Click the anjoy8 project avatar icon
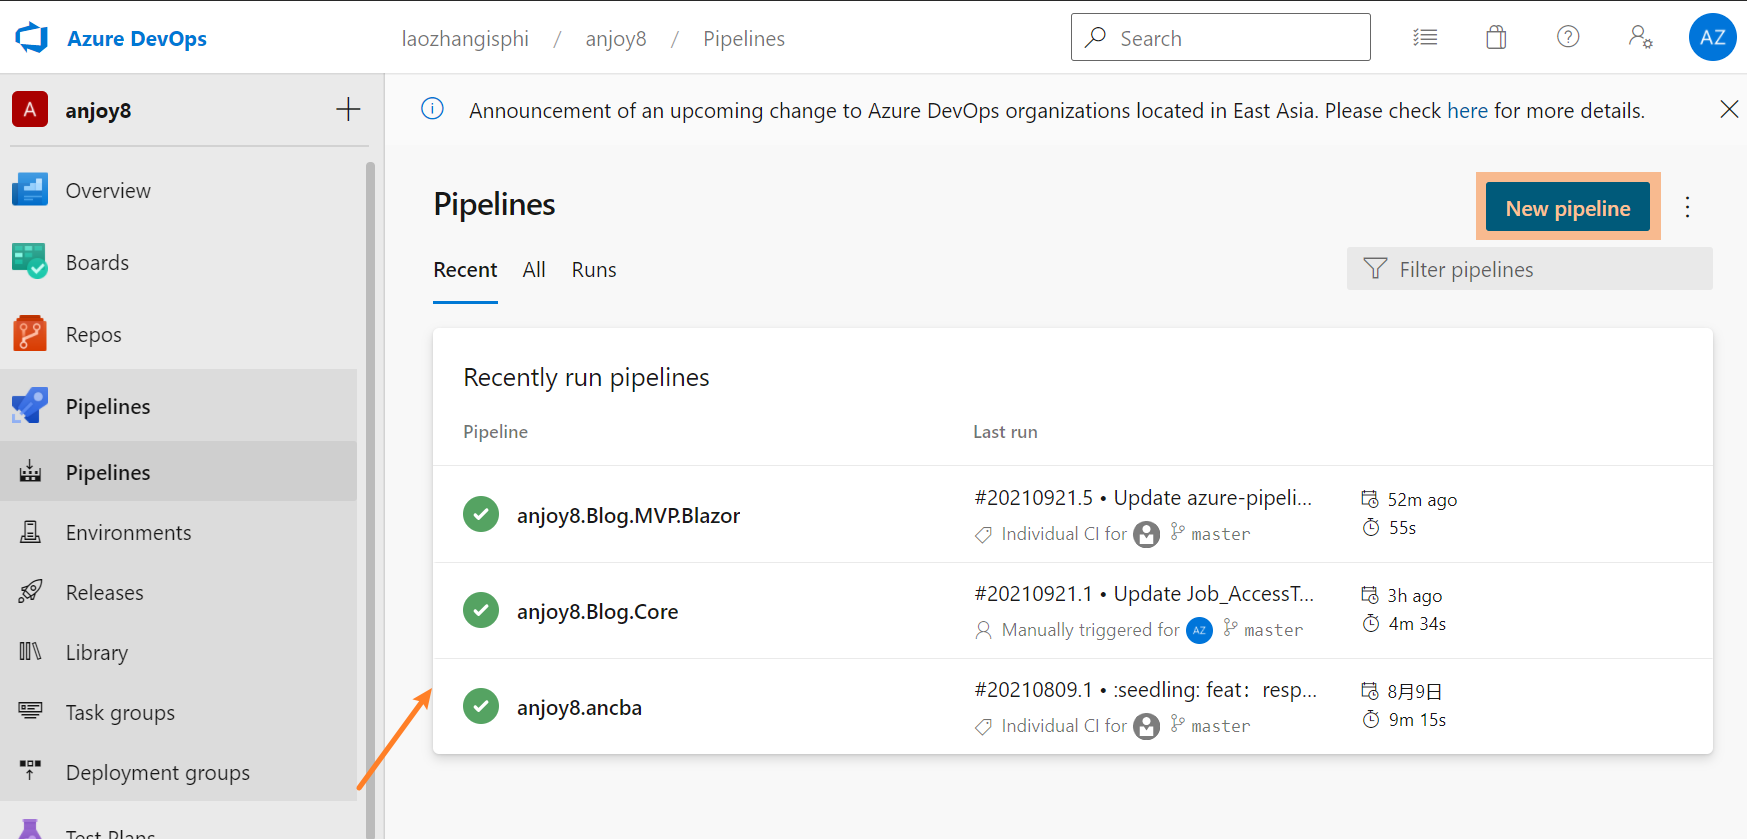 30,109
